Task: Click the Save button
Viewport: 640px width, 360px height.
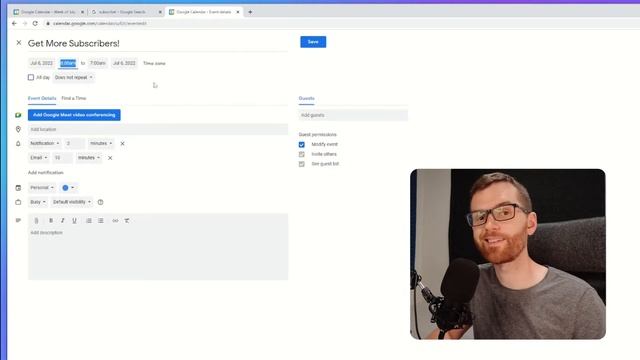Action: click(313, 42)
